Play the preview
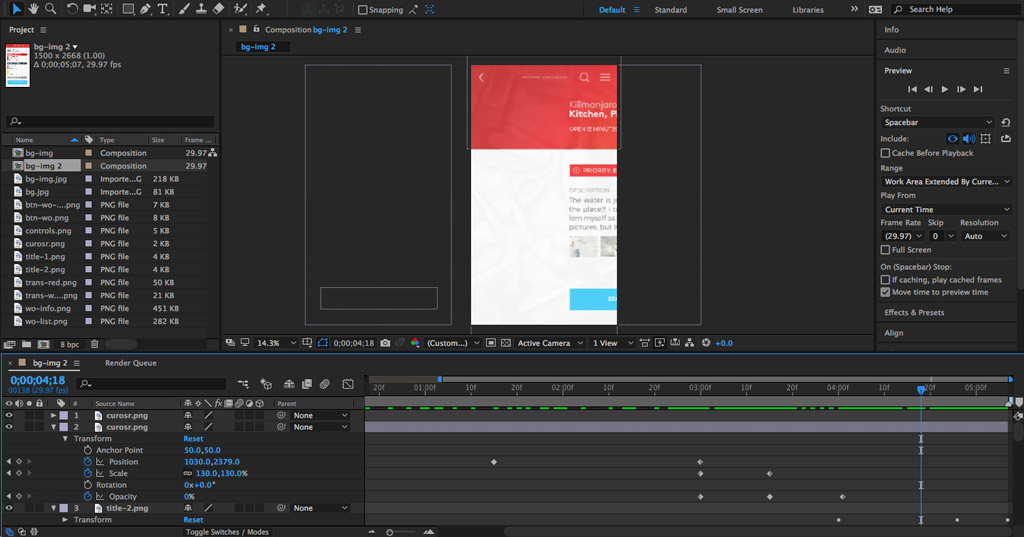Screen dimensions: 1024x537 945,90
